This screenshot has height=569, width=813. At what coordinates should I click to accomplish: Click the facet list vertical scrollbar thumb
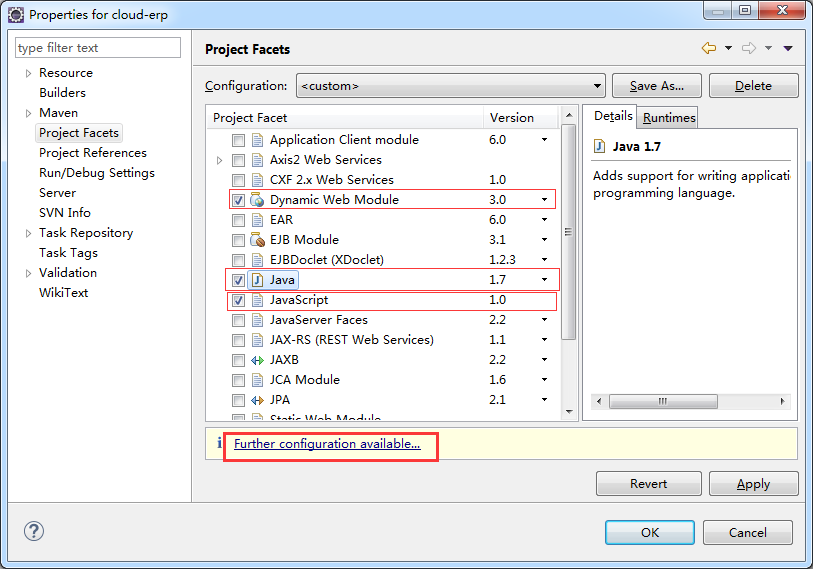[x=569, y=232]
